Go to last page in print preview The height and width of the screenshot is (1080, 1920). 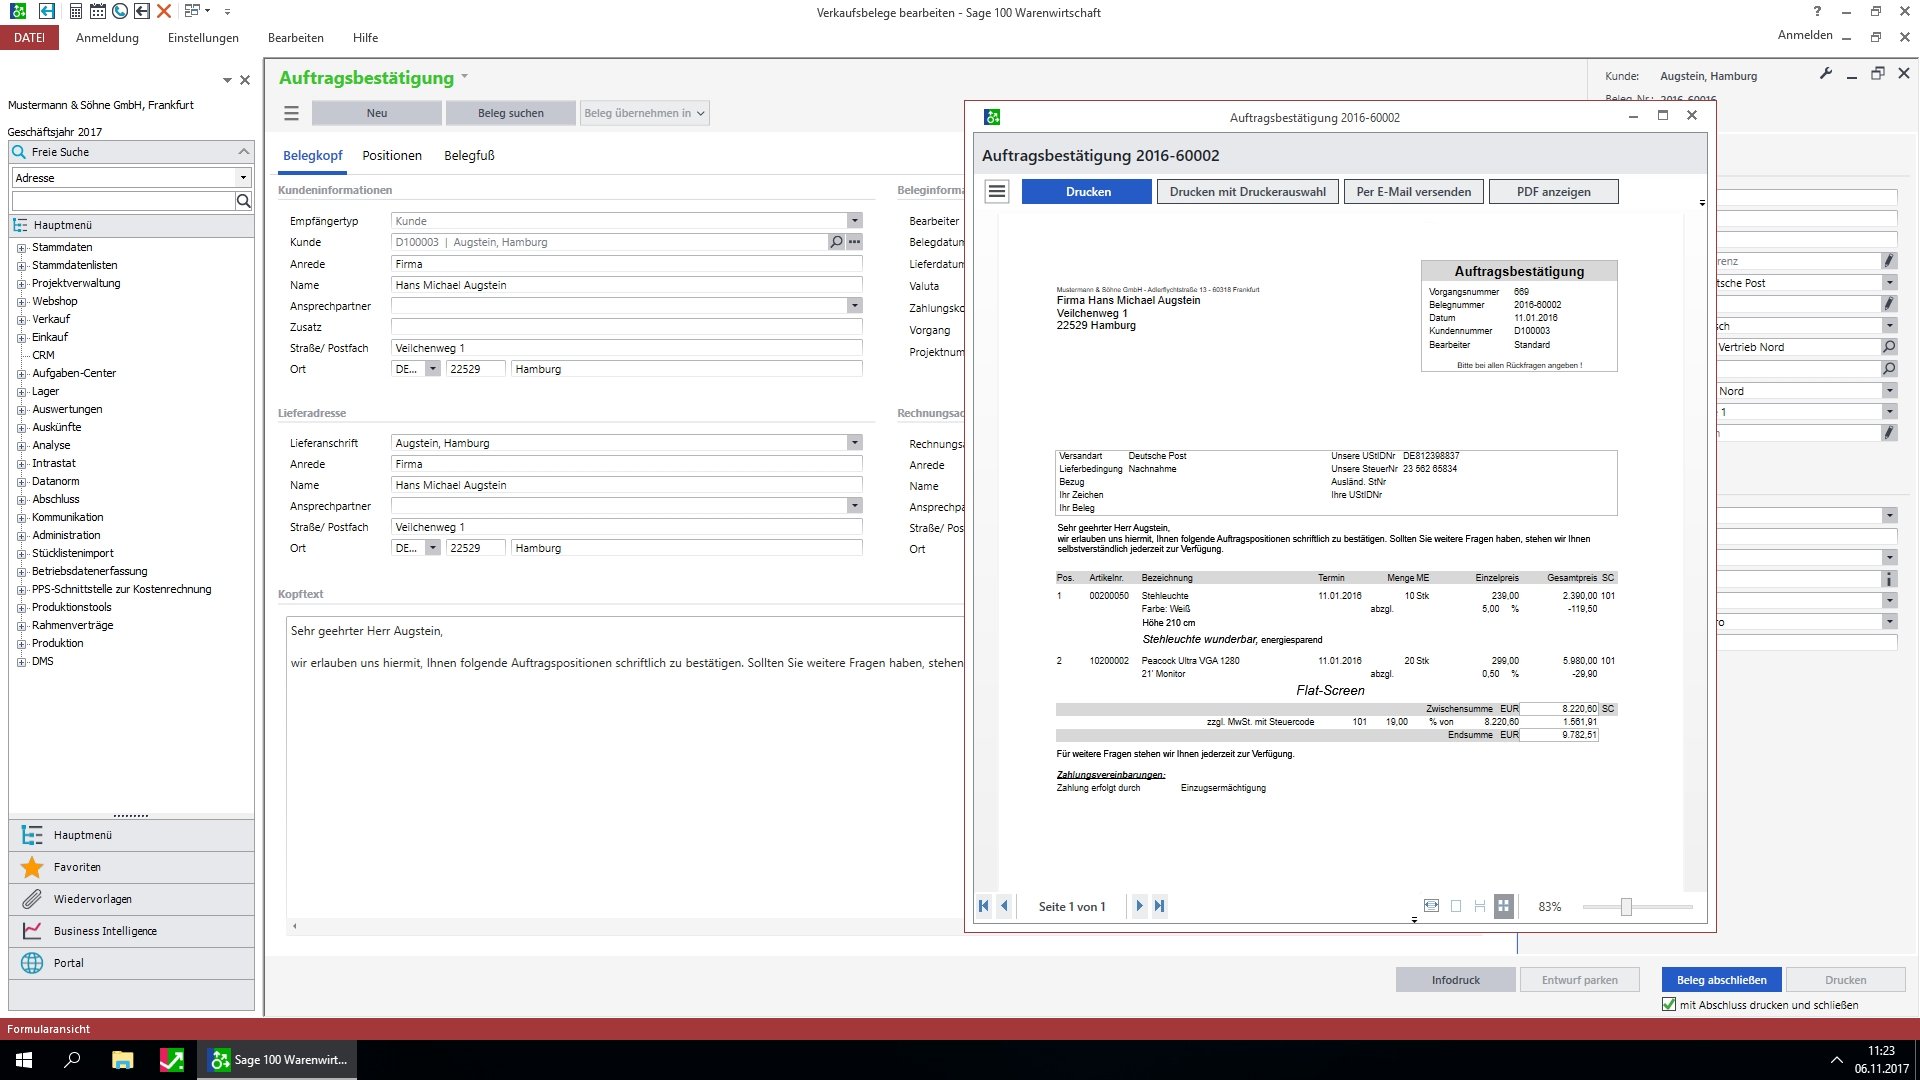(x=1159, y=906)
